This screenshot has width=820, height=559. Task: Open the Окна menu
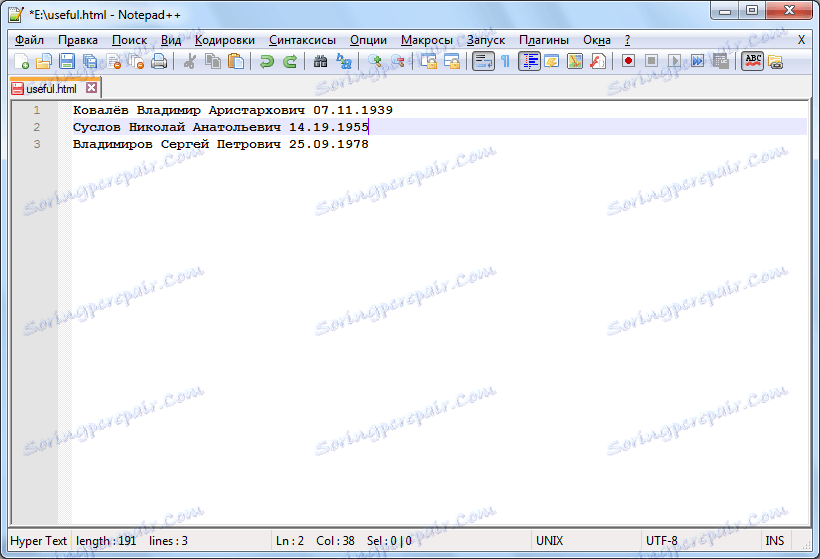597,40
